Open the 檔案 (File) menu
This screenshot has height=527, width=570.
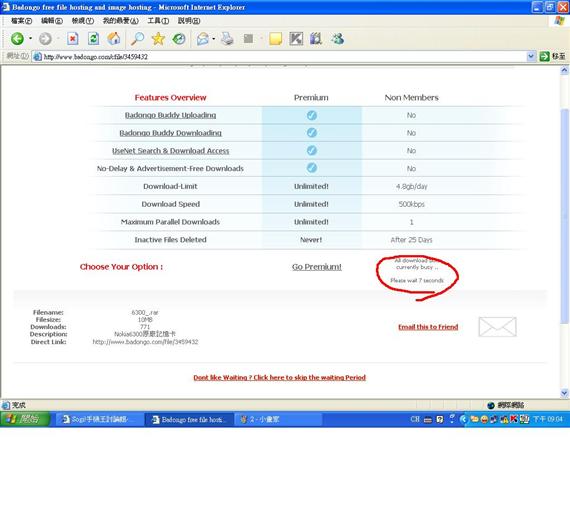(x=21, y=21)
